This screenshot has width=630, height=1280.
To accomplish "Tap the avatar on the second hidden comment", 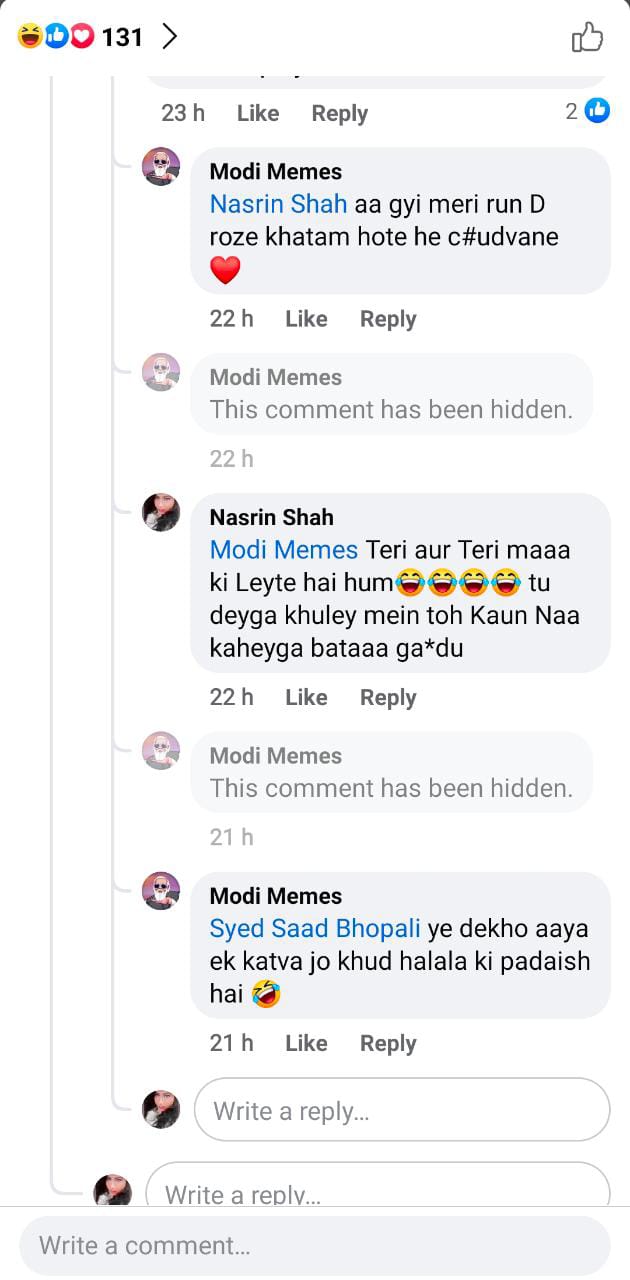I will pos(161,751).
